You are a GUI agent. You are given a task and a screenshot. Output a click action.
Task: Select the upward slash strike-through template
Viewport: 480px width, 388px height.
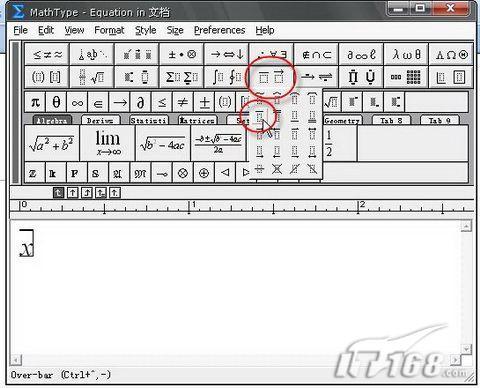click(295, 169)
